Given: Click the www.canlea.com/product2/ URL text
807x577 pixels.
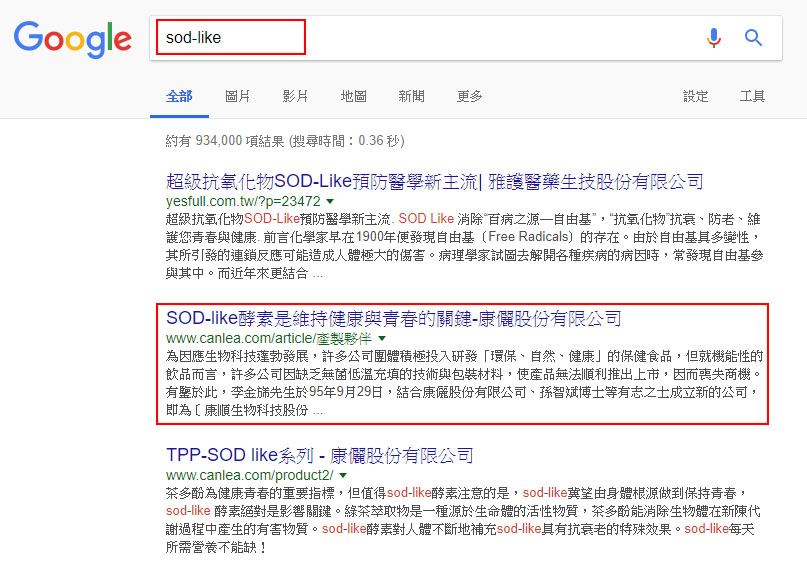Looking at the screenshot, I should tap(250, 475).
